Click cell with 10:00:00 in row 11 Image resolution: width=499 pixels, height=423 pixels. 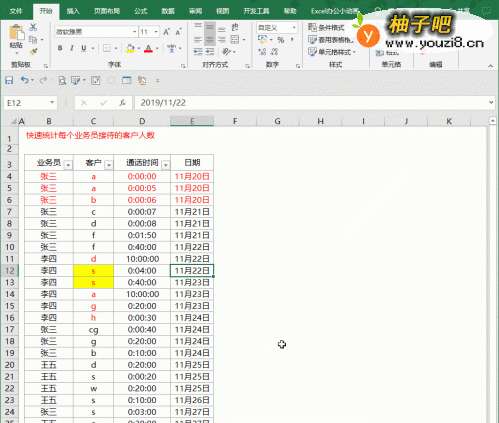tap(142, 259)
